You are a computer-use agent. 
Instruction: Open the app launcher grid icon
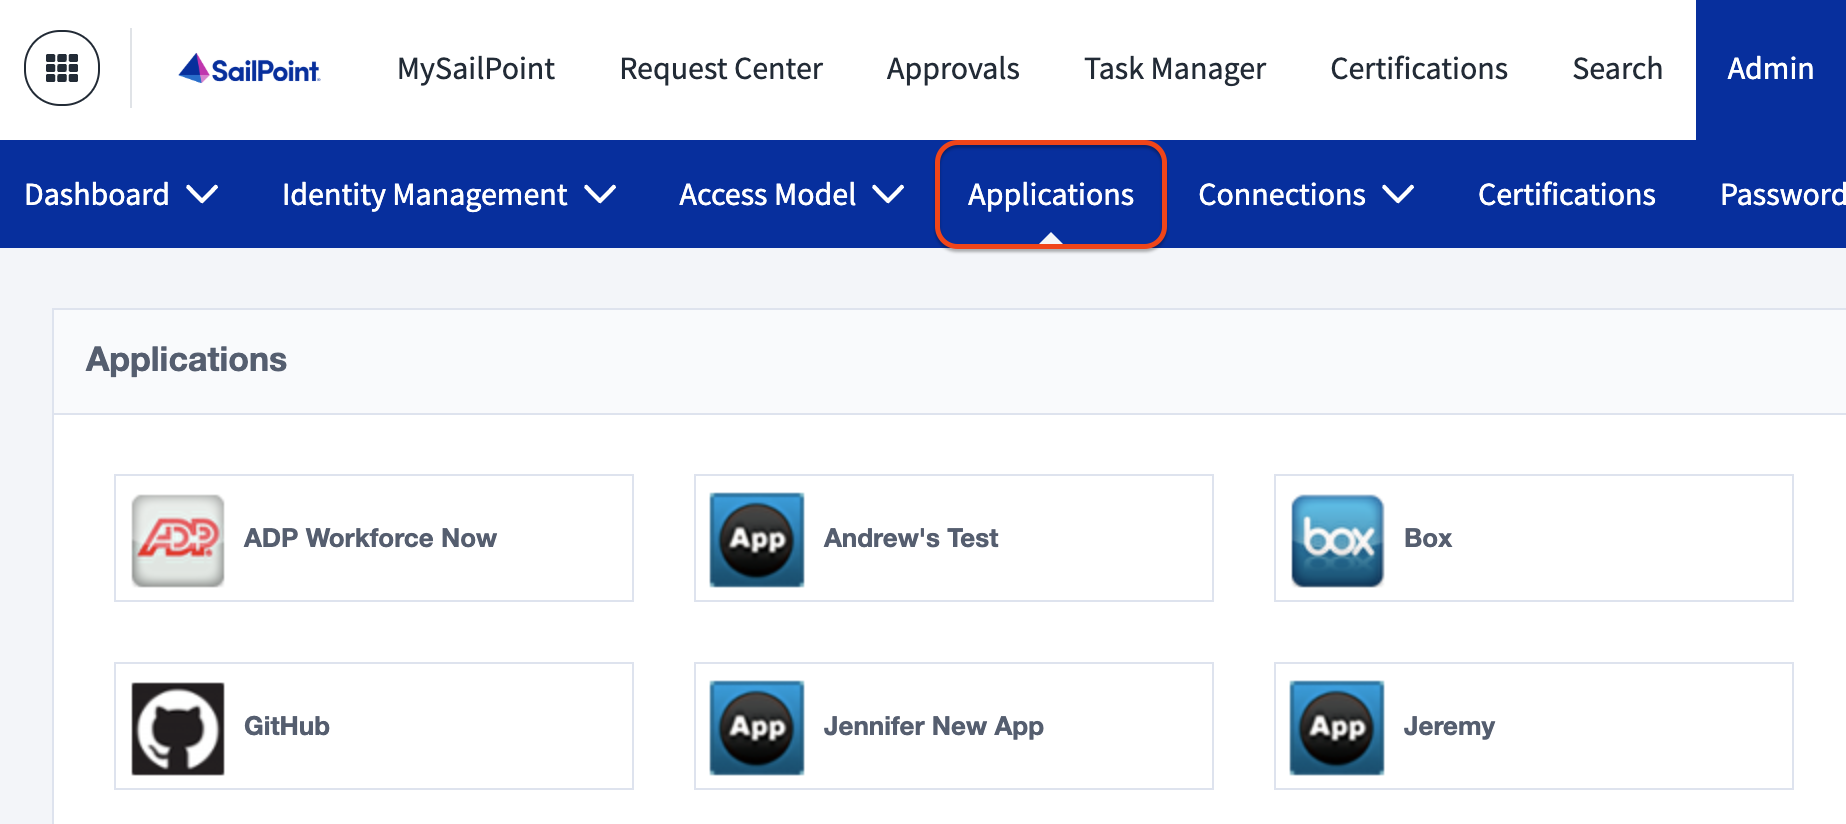(62, 68)
